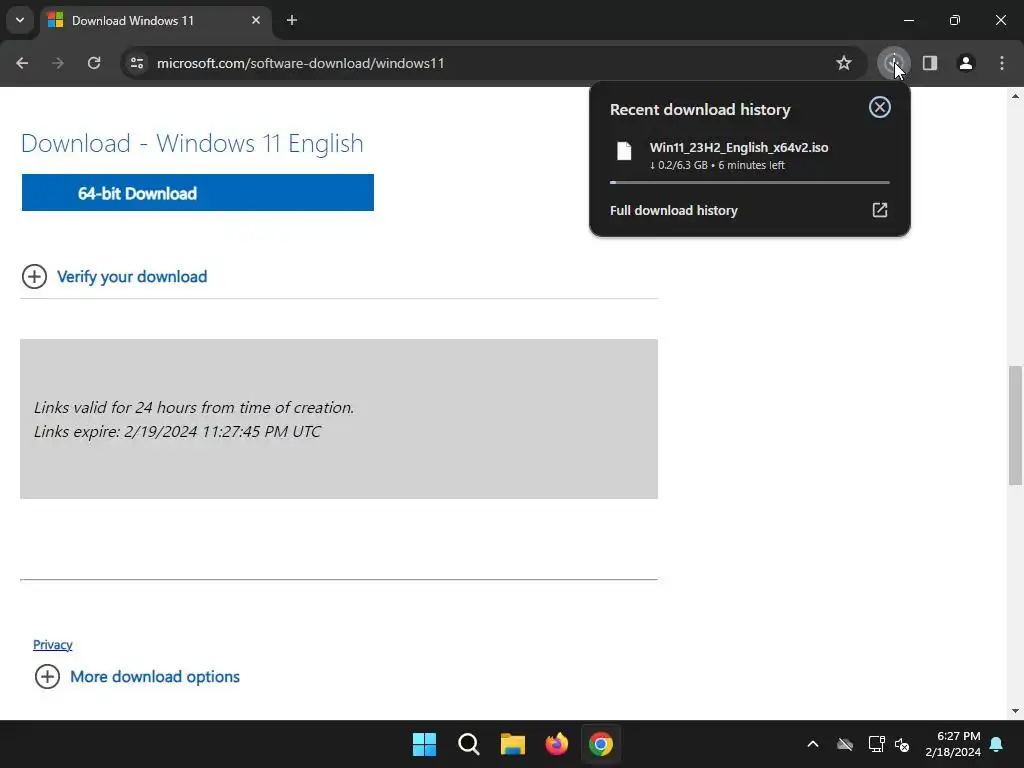Image resolution: width=1024 pixels, height=768 pixels.
Task: Open File Explorer from taskbar
Action: 513,744
